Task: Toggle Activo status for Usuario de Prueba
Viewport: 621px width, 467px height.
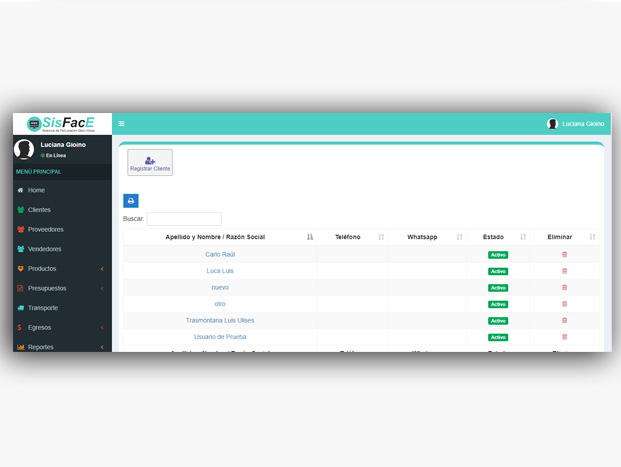Action: [x=498, y=337]
